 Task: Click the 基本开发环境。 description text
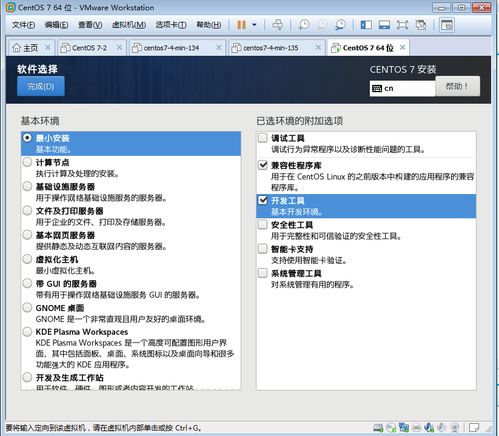297,212
